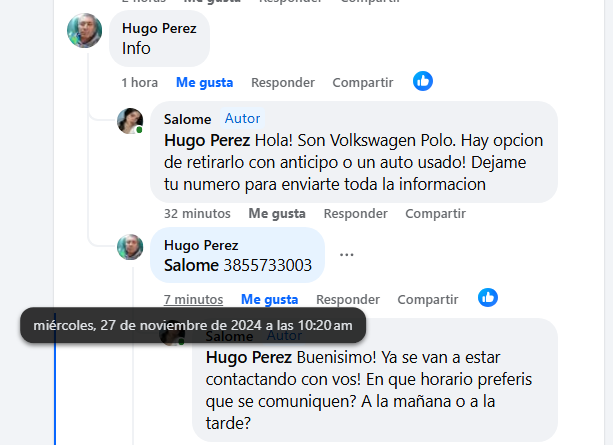Open Salome's profile picture on the Volkswagen reply
This screenshot has width=613, height=445.
coord(130,121)
